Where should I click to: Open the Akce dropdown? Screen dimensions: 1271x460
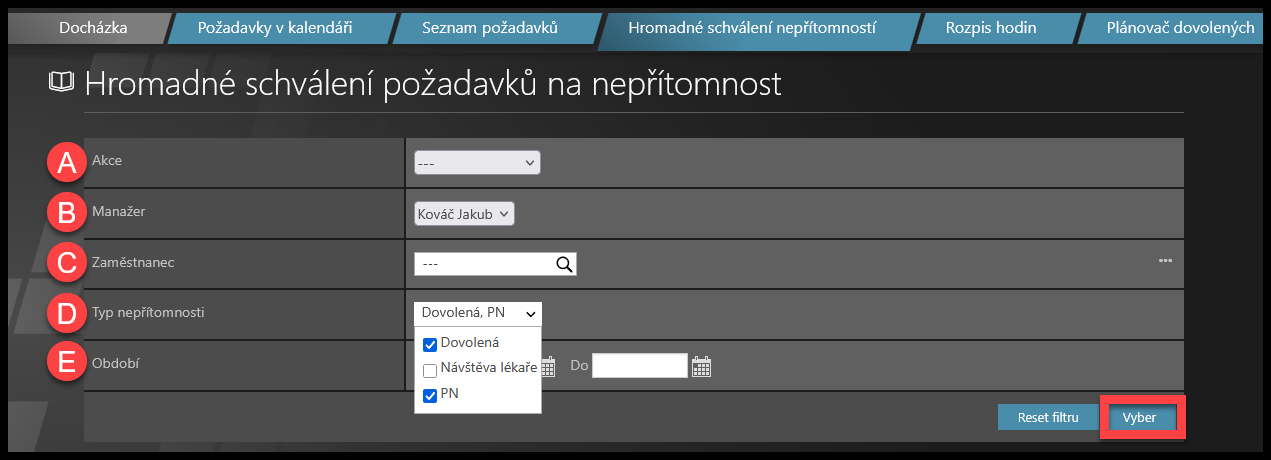point(477,162)
